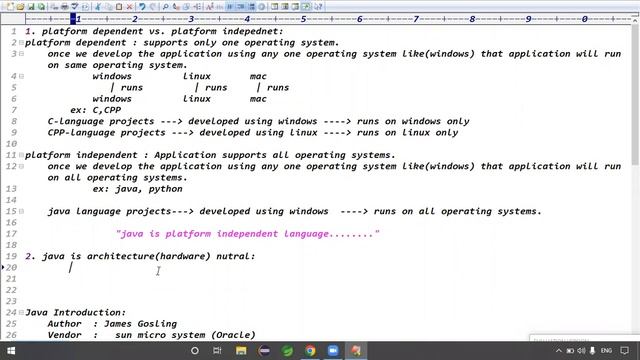The width and height of the screenshot is (640, 360).
Task: Click the line number 10 in the gutter
Action: 11,144
